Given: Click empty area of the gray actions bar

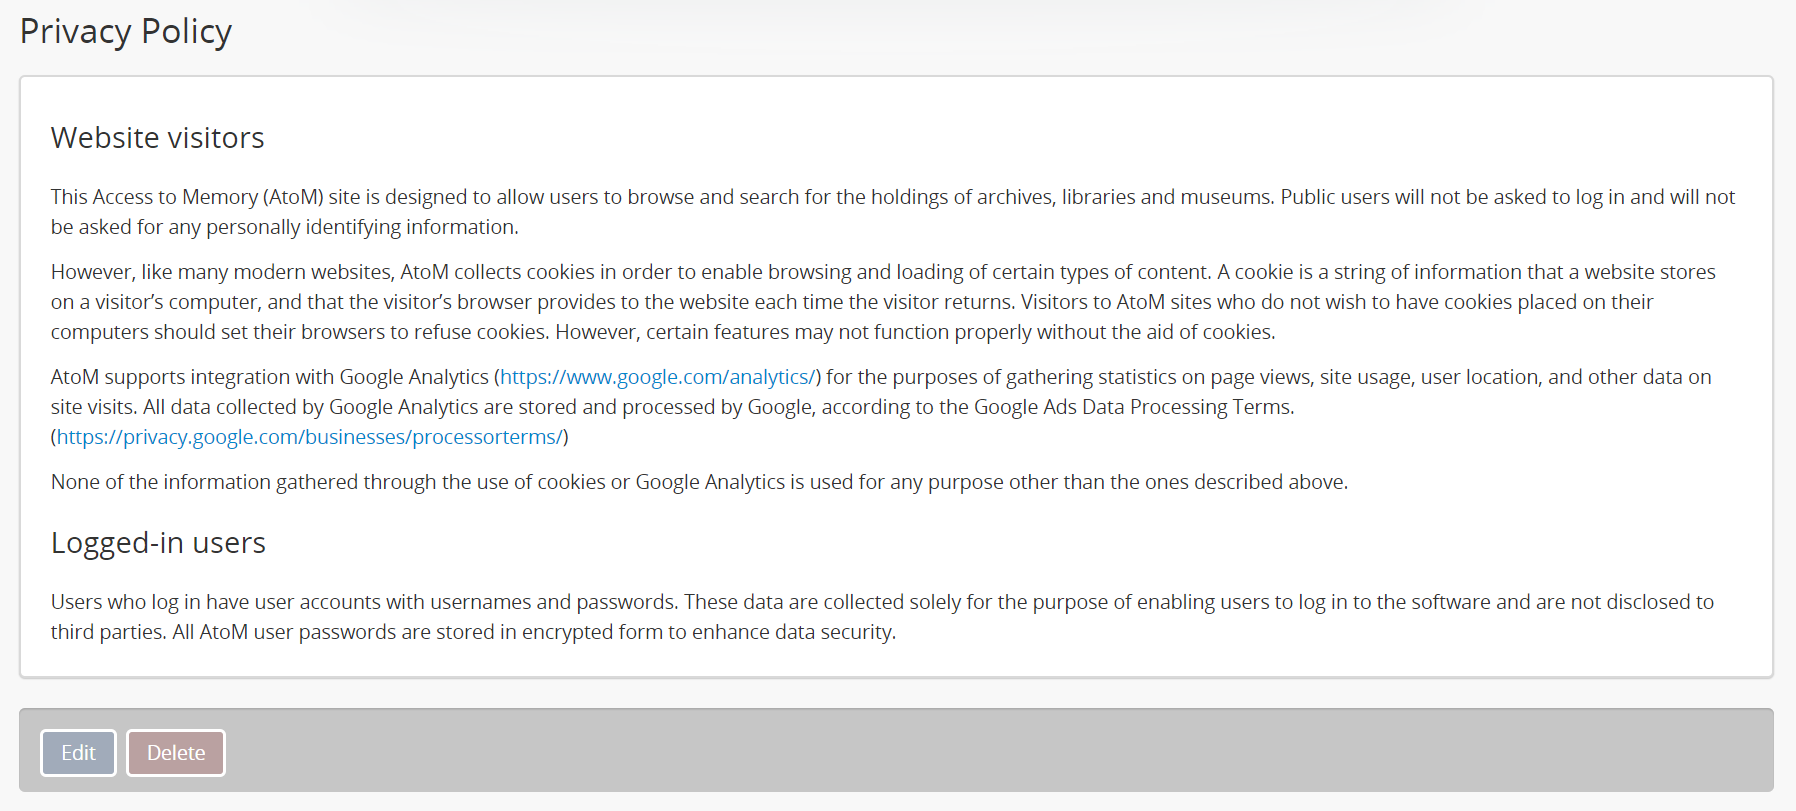Looking at the screenshot, I should click(x=1000, y=752).
